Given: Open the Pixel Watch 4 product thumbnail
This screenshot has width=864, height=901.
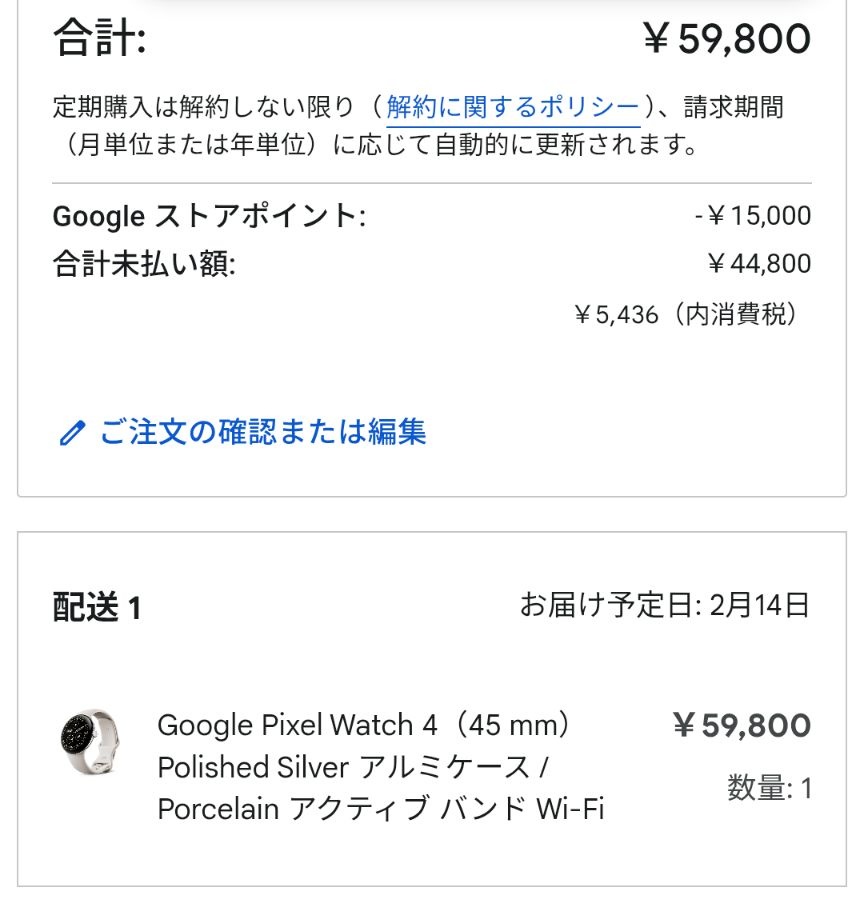Looking at the screenshot, I should click(88, 744).
